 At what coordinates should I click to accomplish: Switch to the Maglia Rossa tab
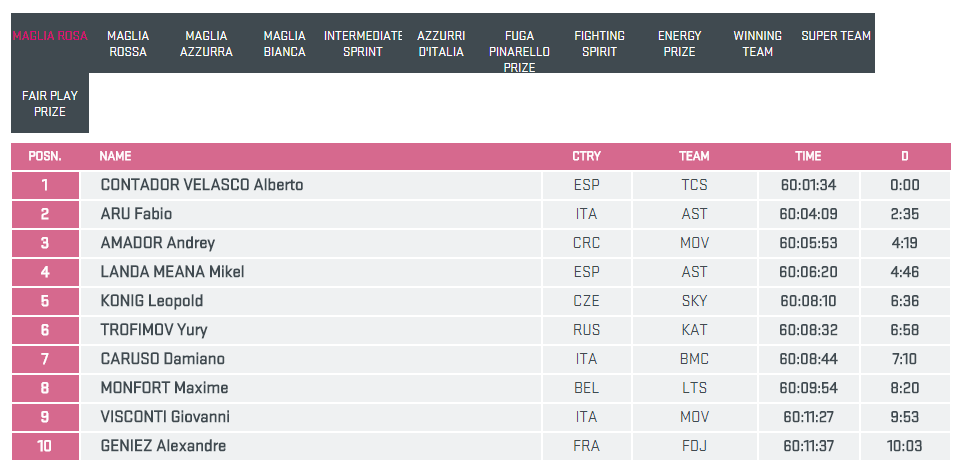(127, 44)
